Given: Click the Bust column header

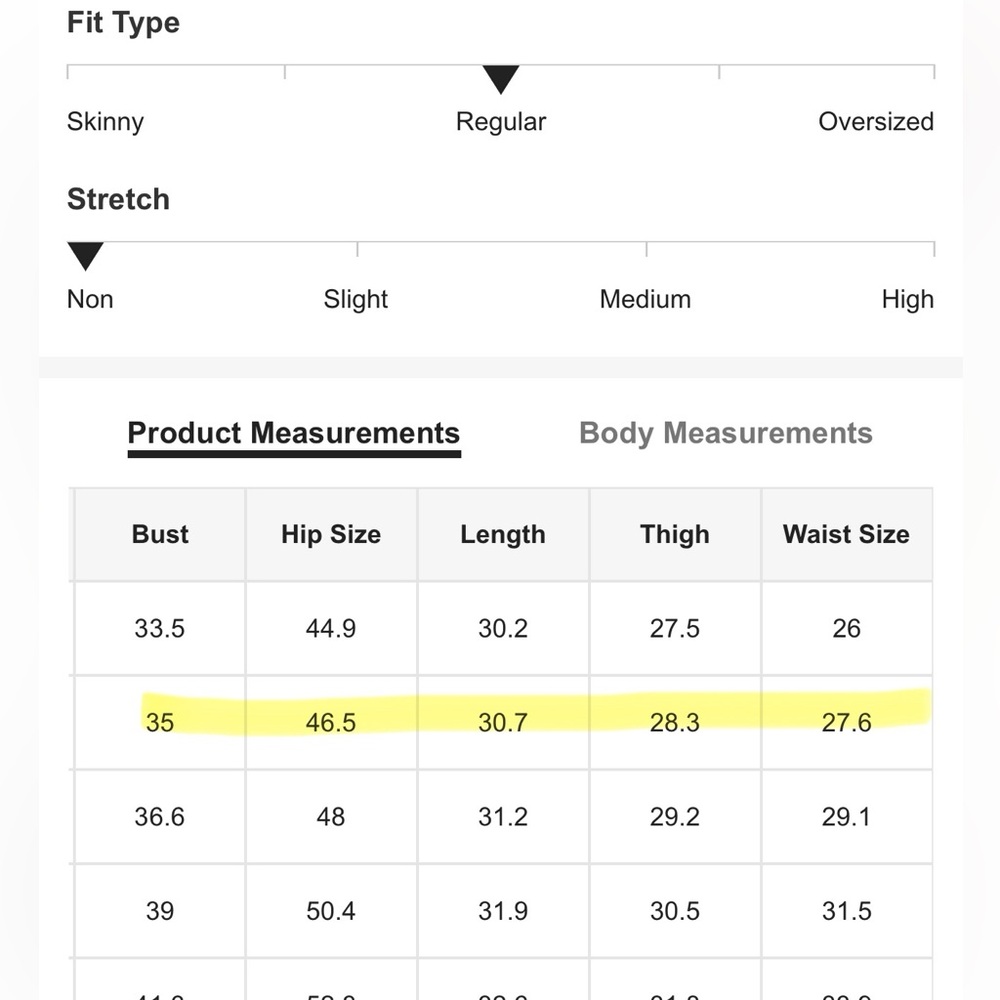Looking at the screenshot, I should (160, 534).
